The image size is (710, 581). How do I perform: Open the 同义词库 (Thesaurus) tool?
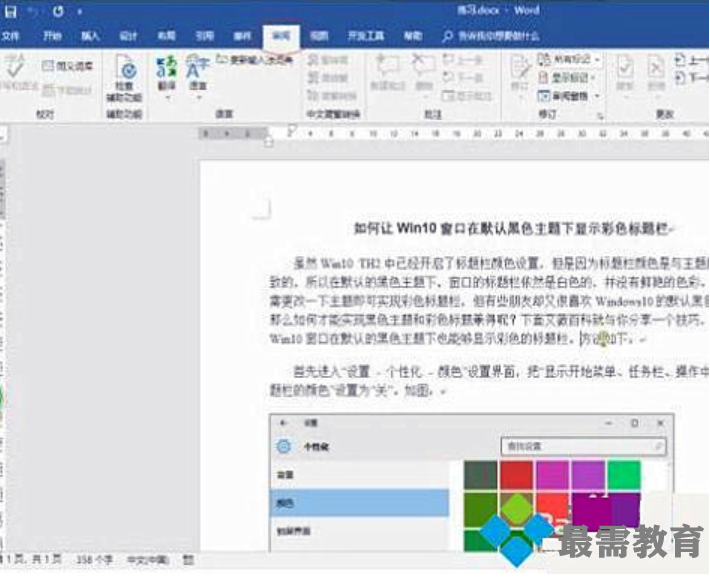67,66
